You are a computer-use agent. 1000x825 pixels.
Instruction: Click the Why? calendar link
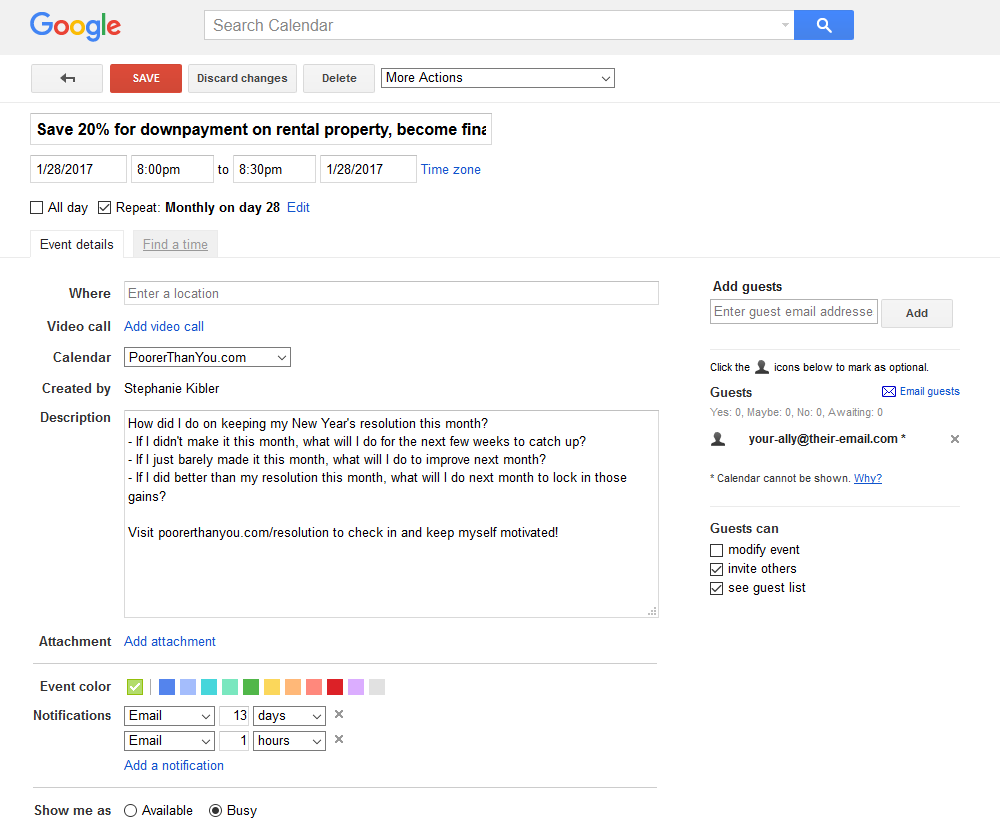[x=868, y=478]
